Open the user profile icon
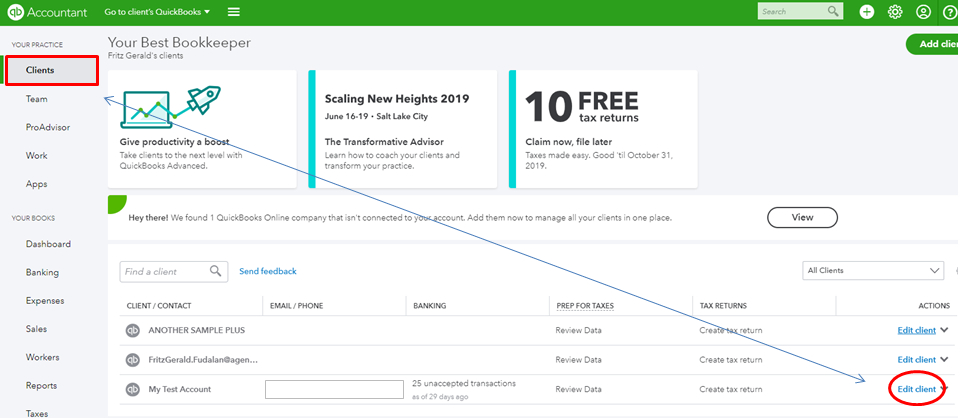 pyautogui.click(x=923, y=12)
